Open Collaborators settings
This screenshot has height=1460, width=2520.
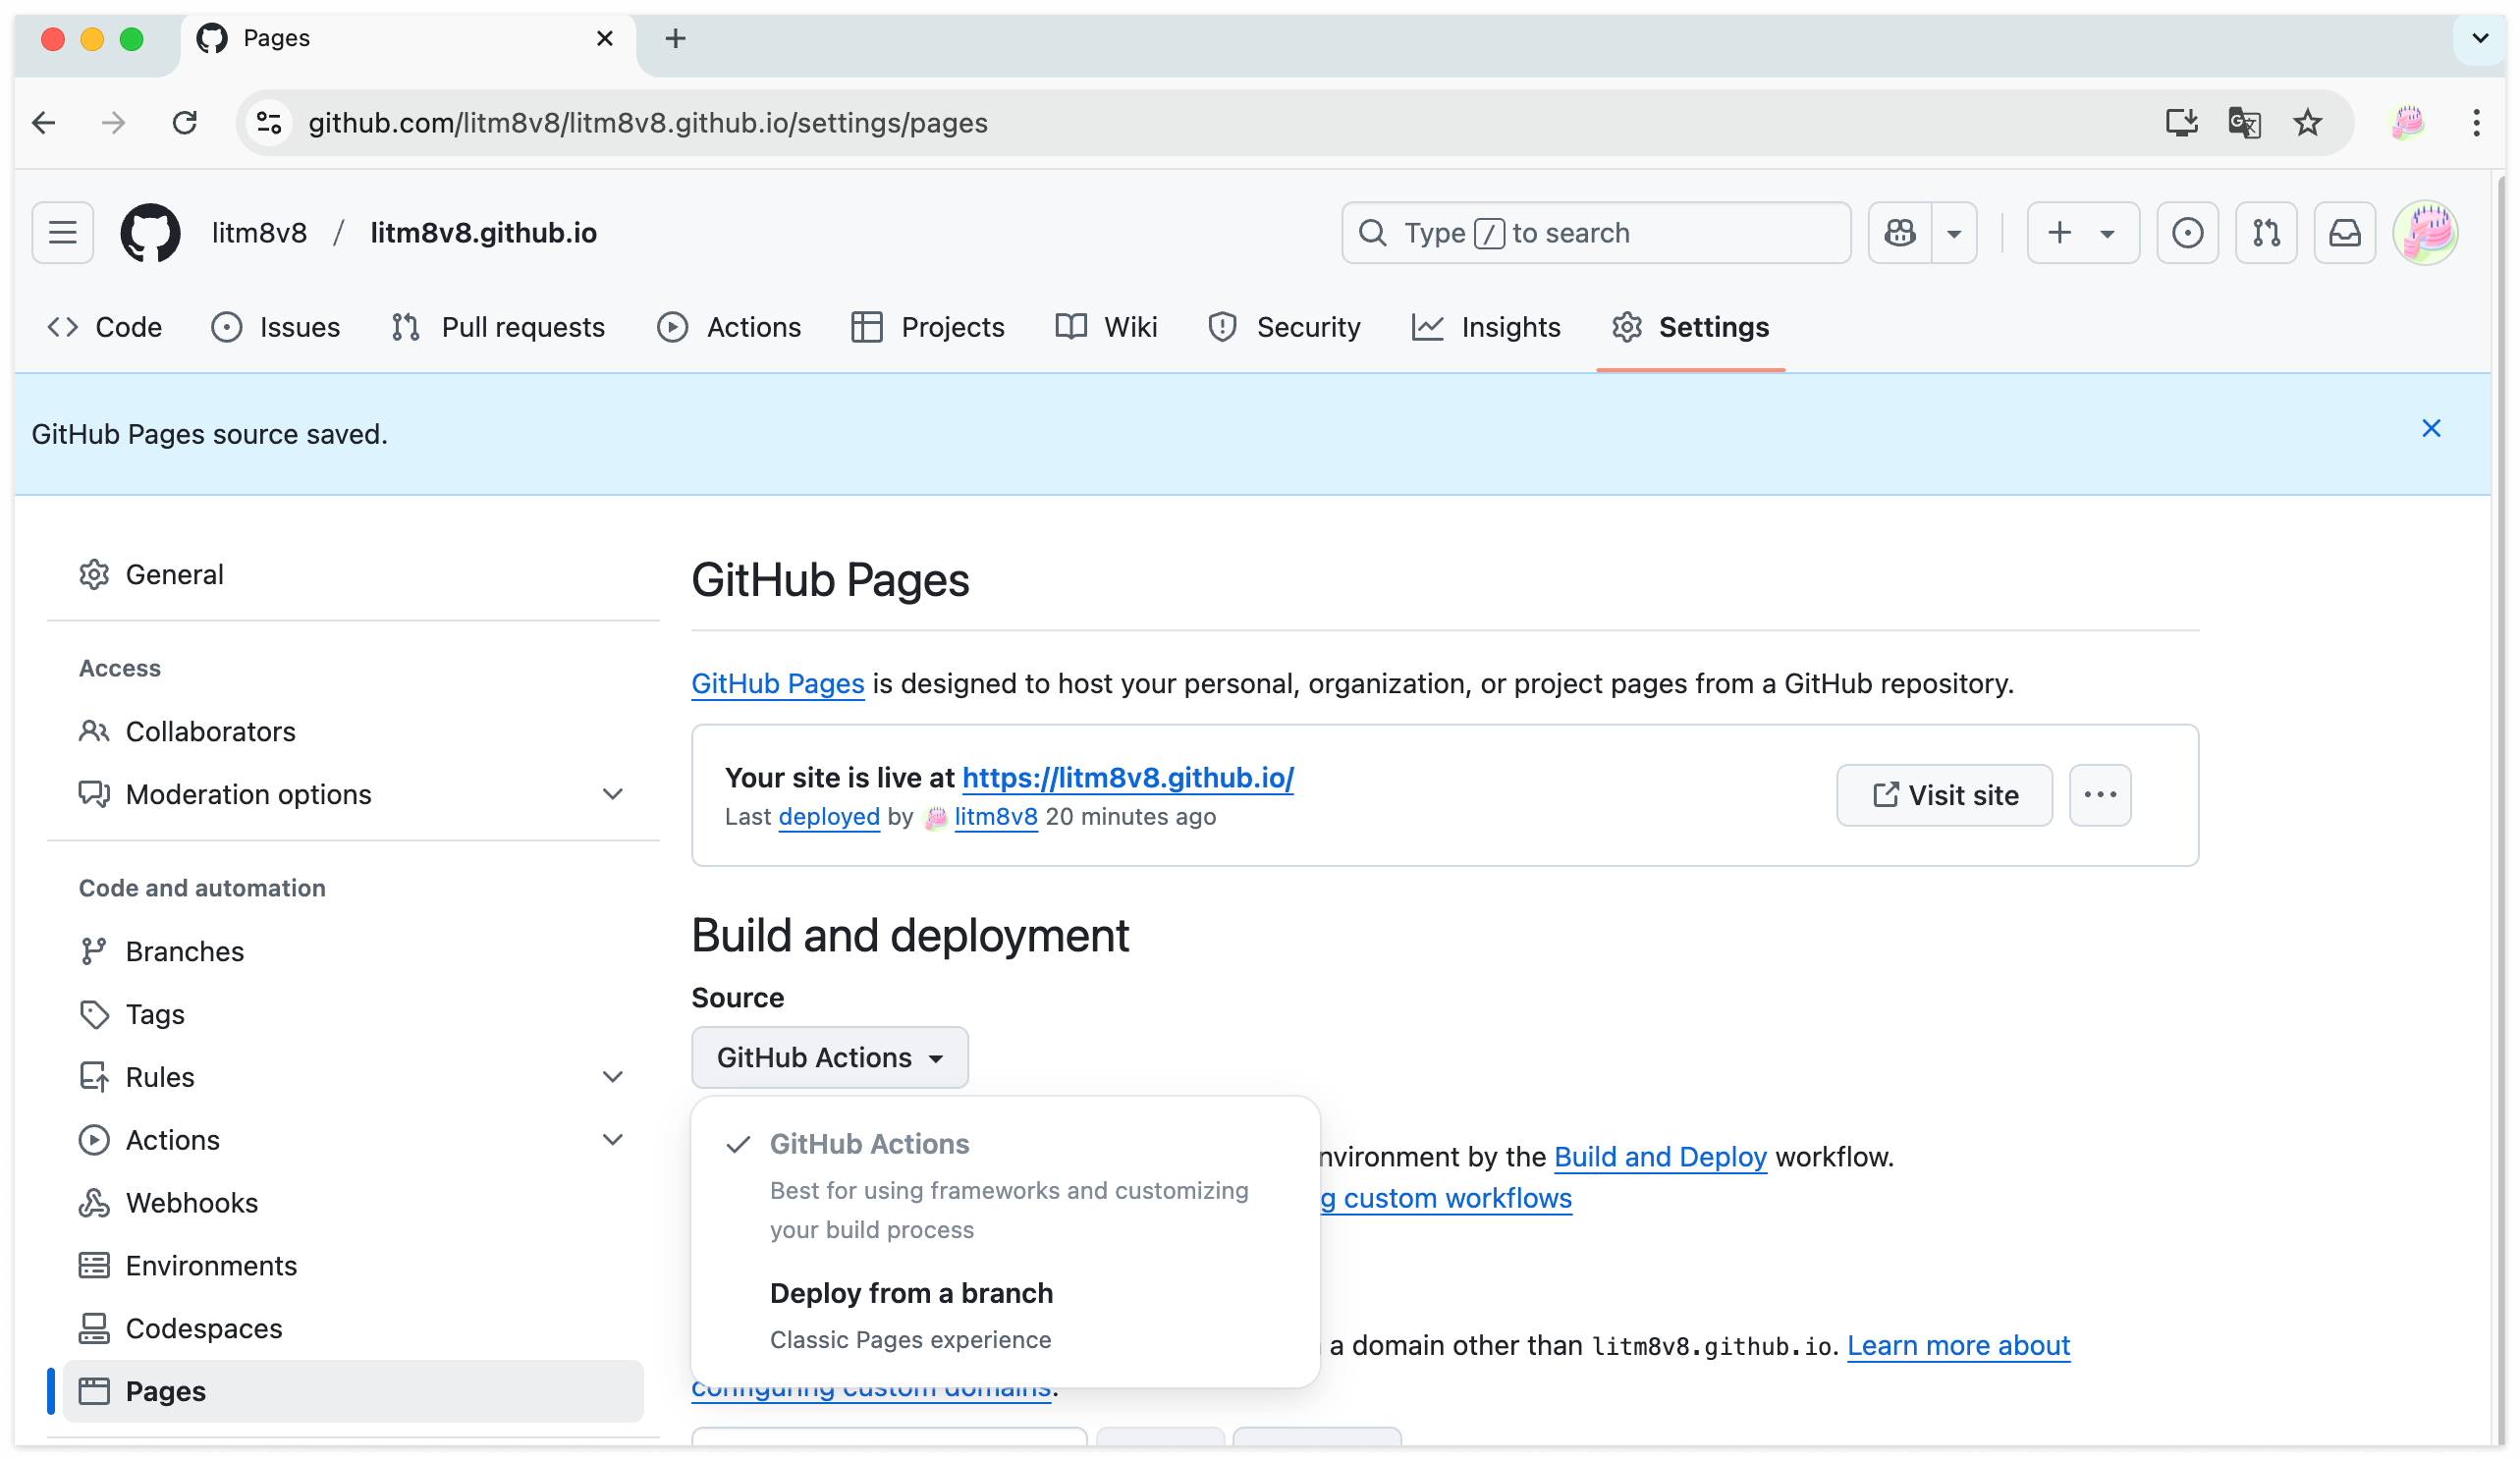click(x=352, y=732)
